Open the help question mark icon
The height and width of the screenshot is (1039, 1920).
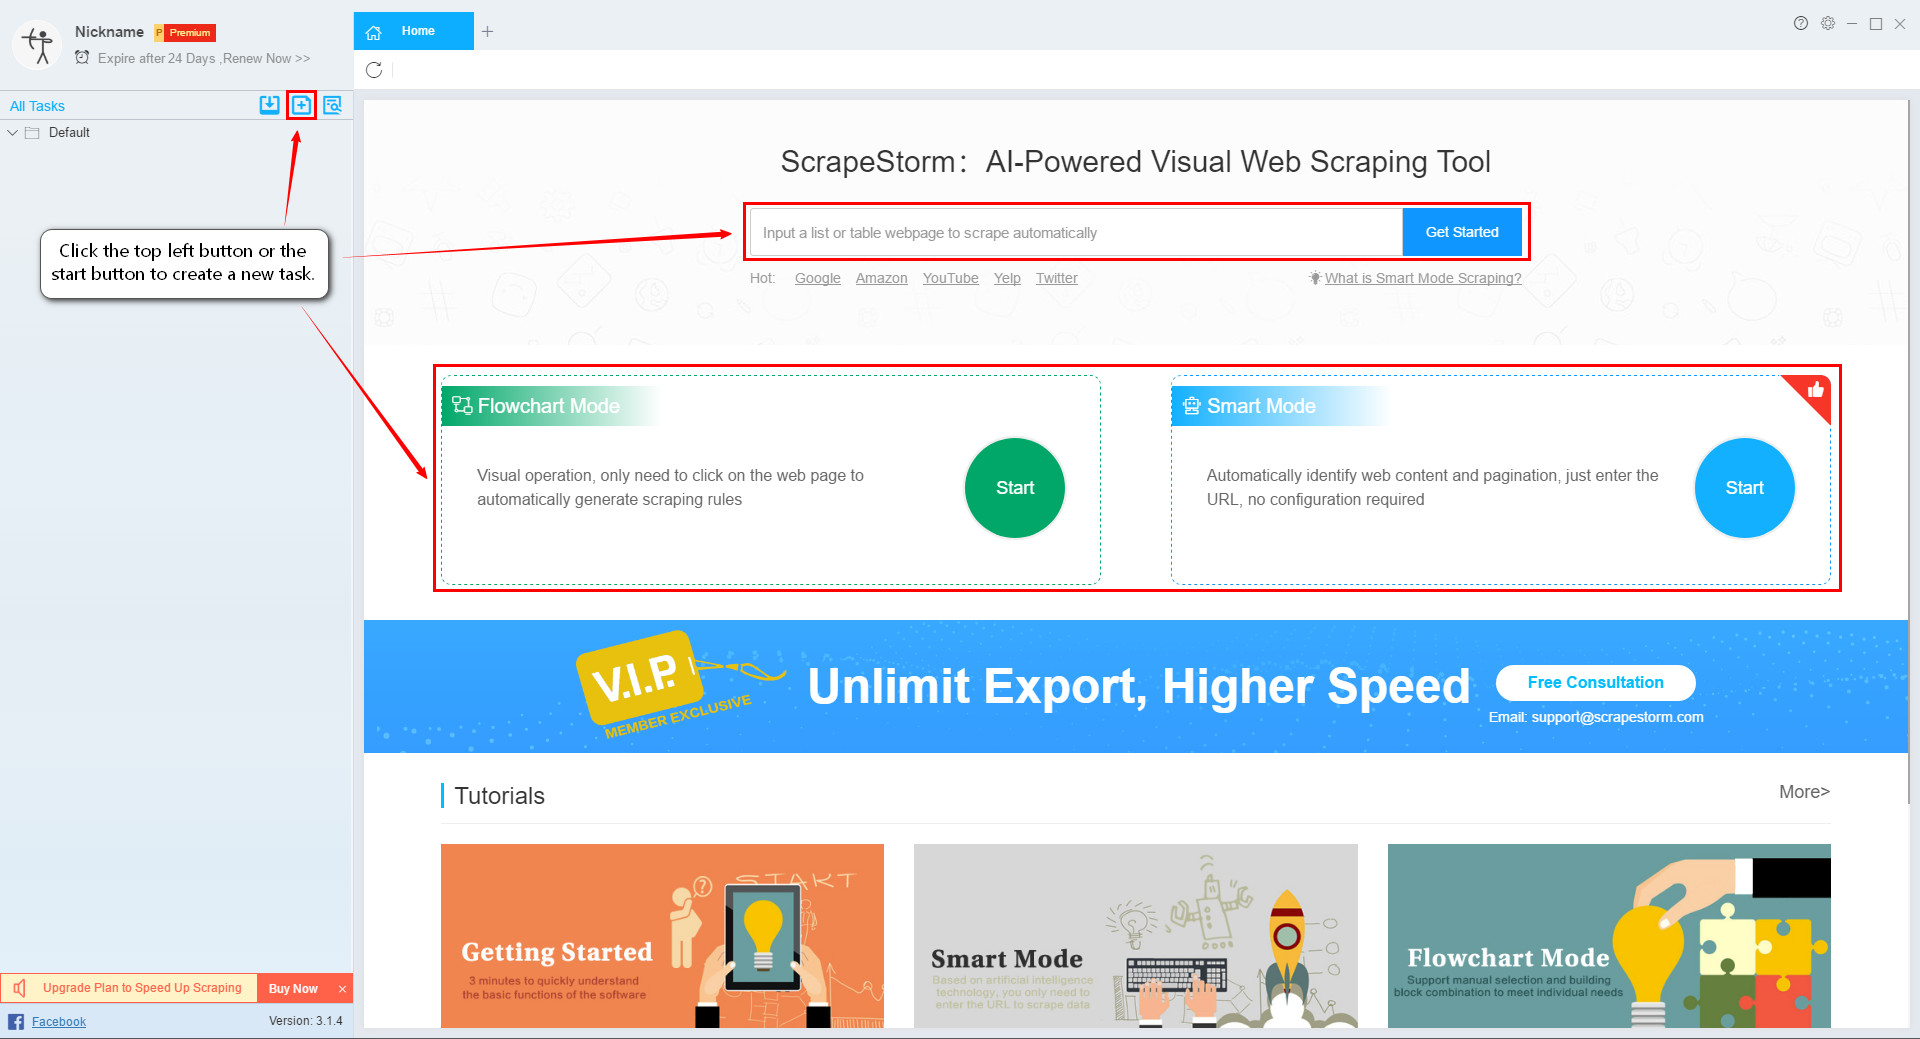pos(1800,24)
